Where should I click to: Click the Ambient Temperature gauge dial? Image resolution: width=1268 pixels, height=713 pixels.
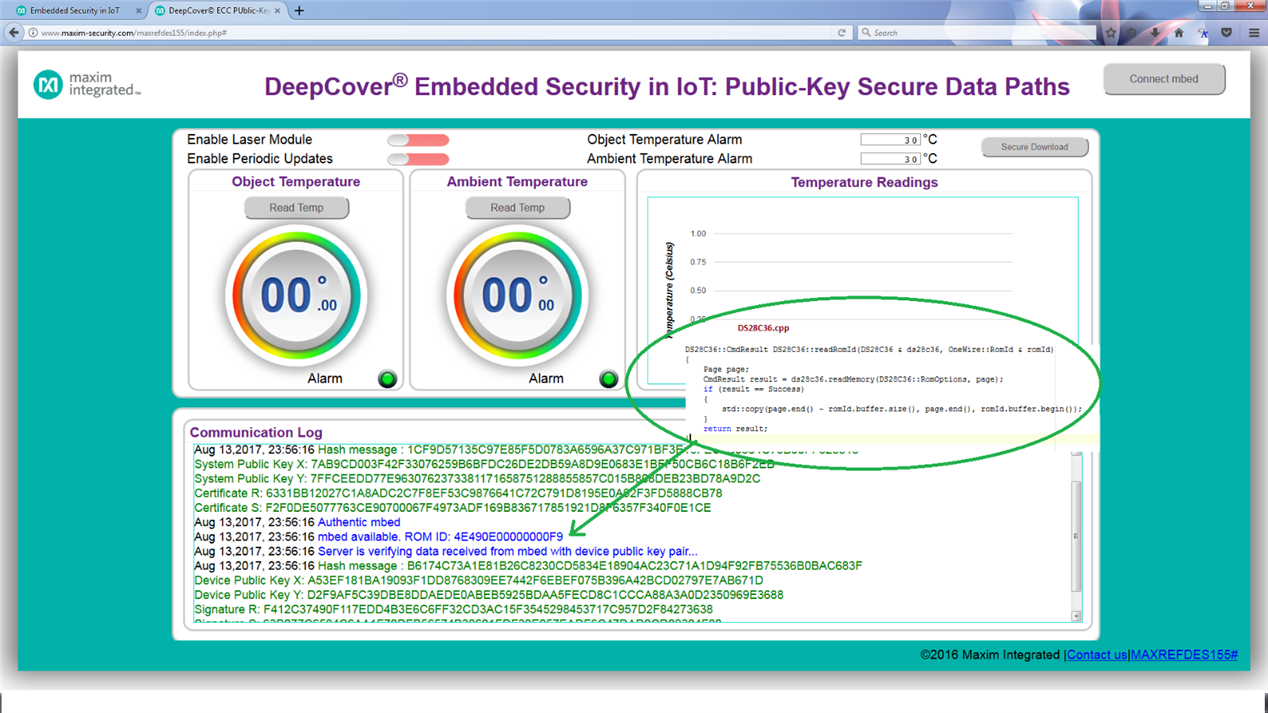[518, 295]
